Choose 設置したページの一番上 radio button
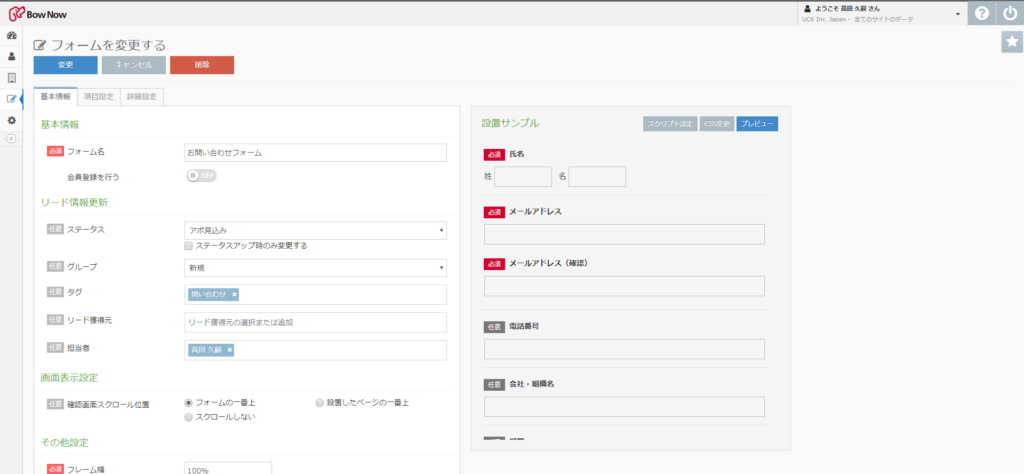Viewport: 1024px width, 474px height. coord(319,402)
